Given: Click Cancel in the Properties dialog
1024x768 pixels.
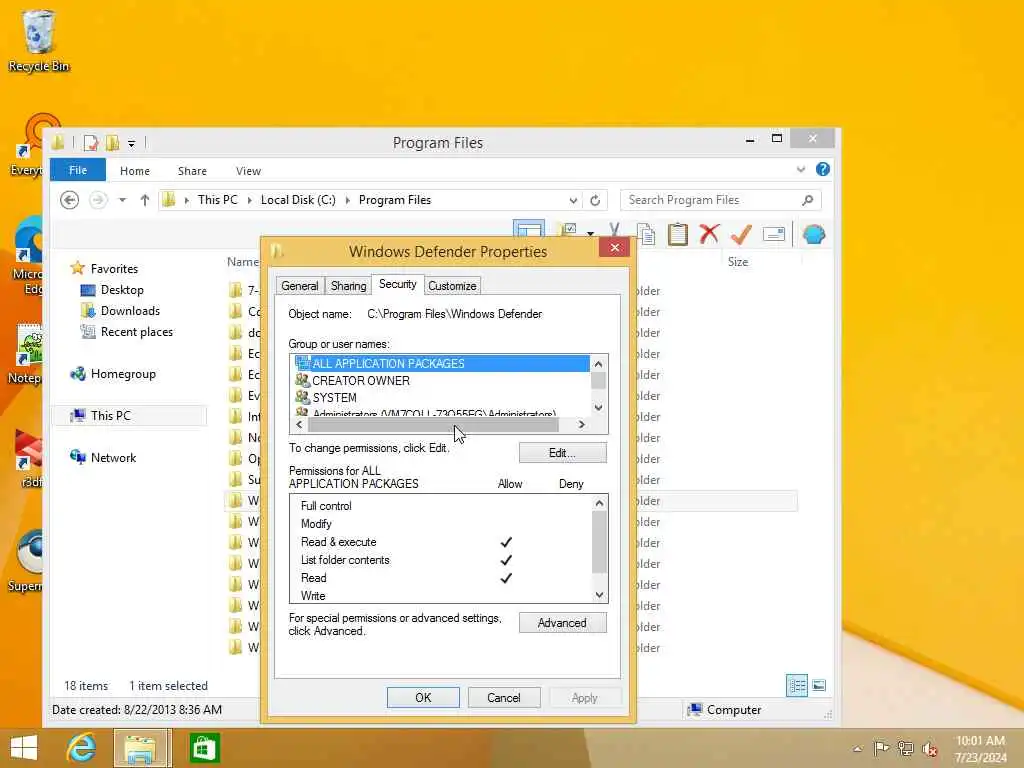Looking at the screenshot, I should tap(504, 697).
